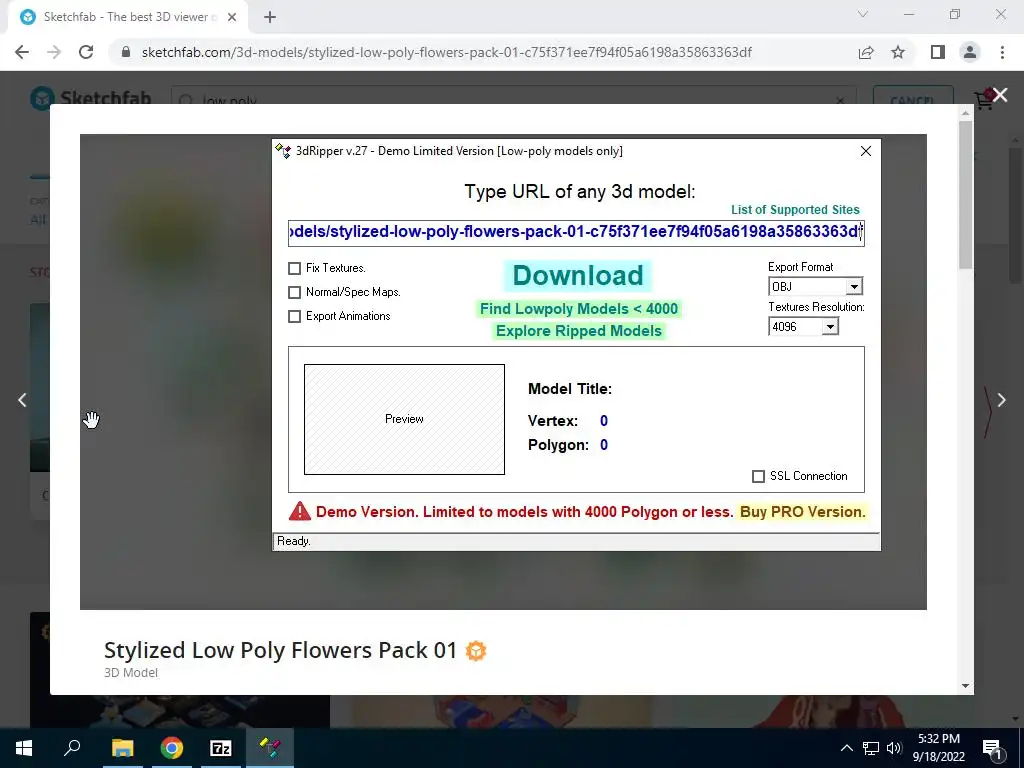Click the Ready status bar text
Image resolution: width=1024 pixels, height=768 pixels.
(x=294, y=541)
